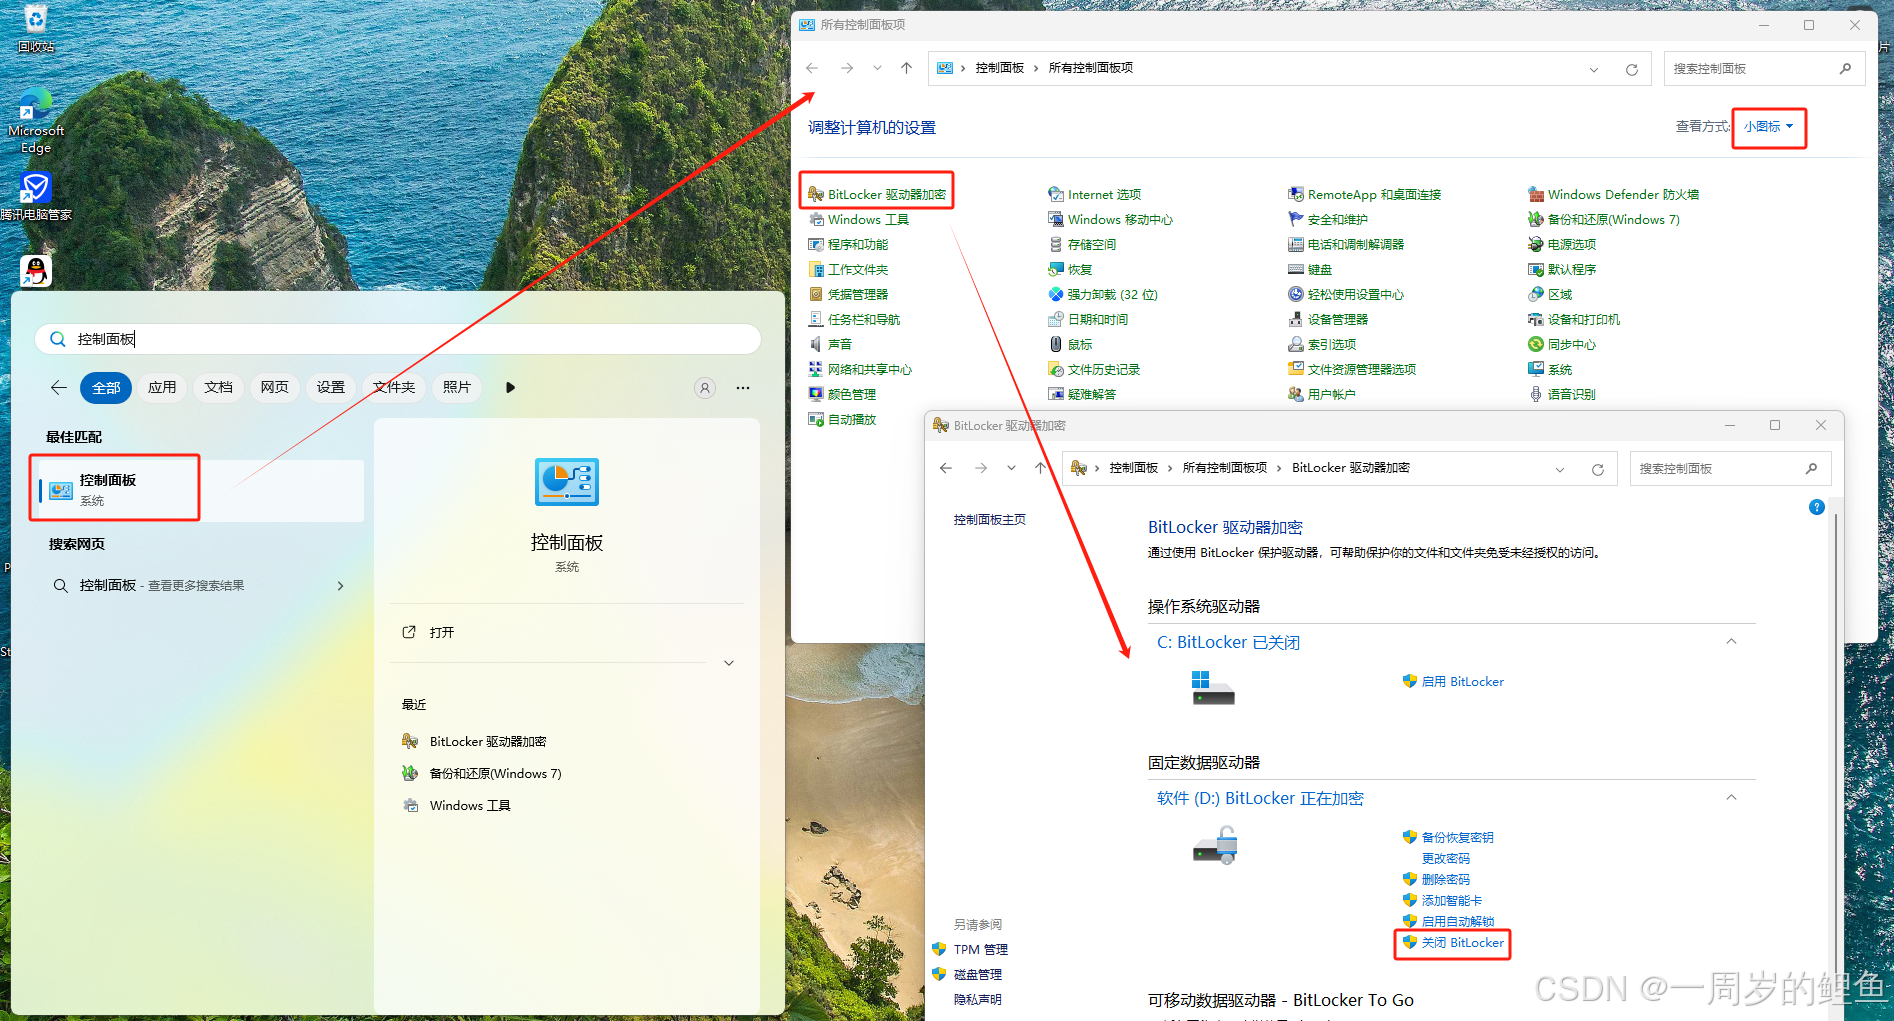This screenshot has width=1894, height=1021.
Task: Open recent locations dropdown in 所有控制面板项 window
Action: pos(877,68)
